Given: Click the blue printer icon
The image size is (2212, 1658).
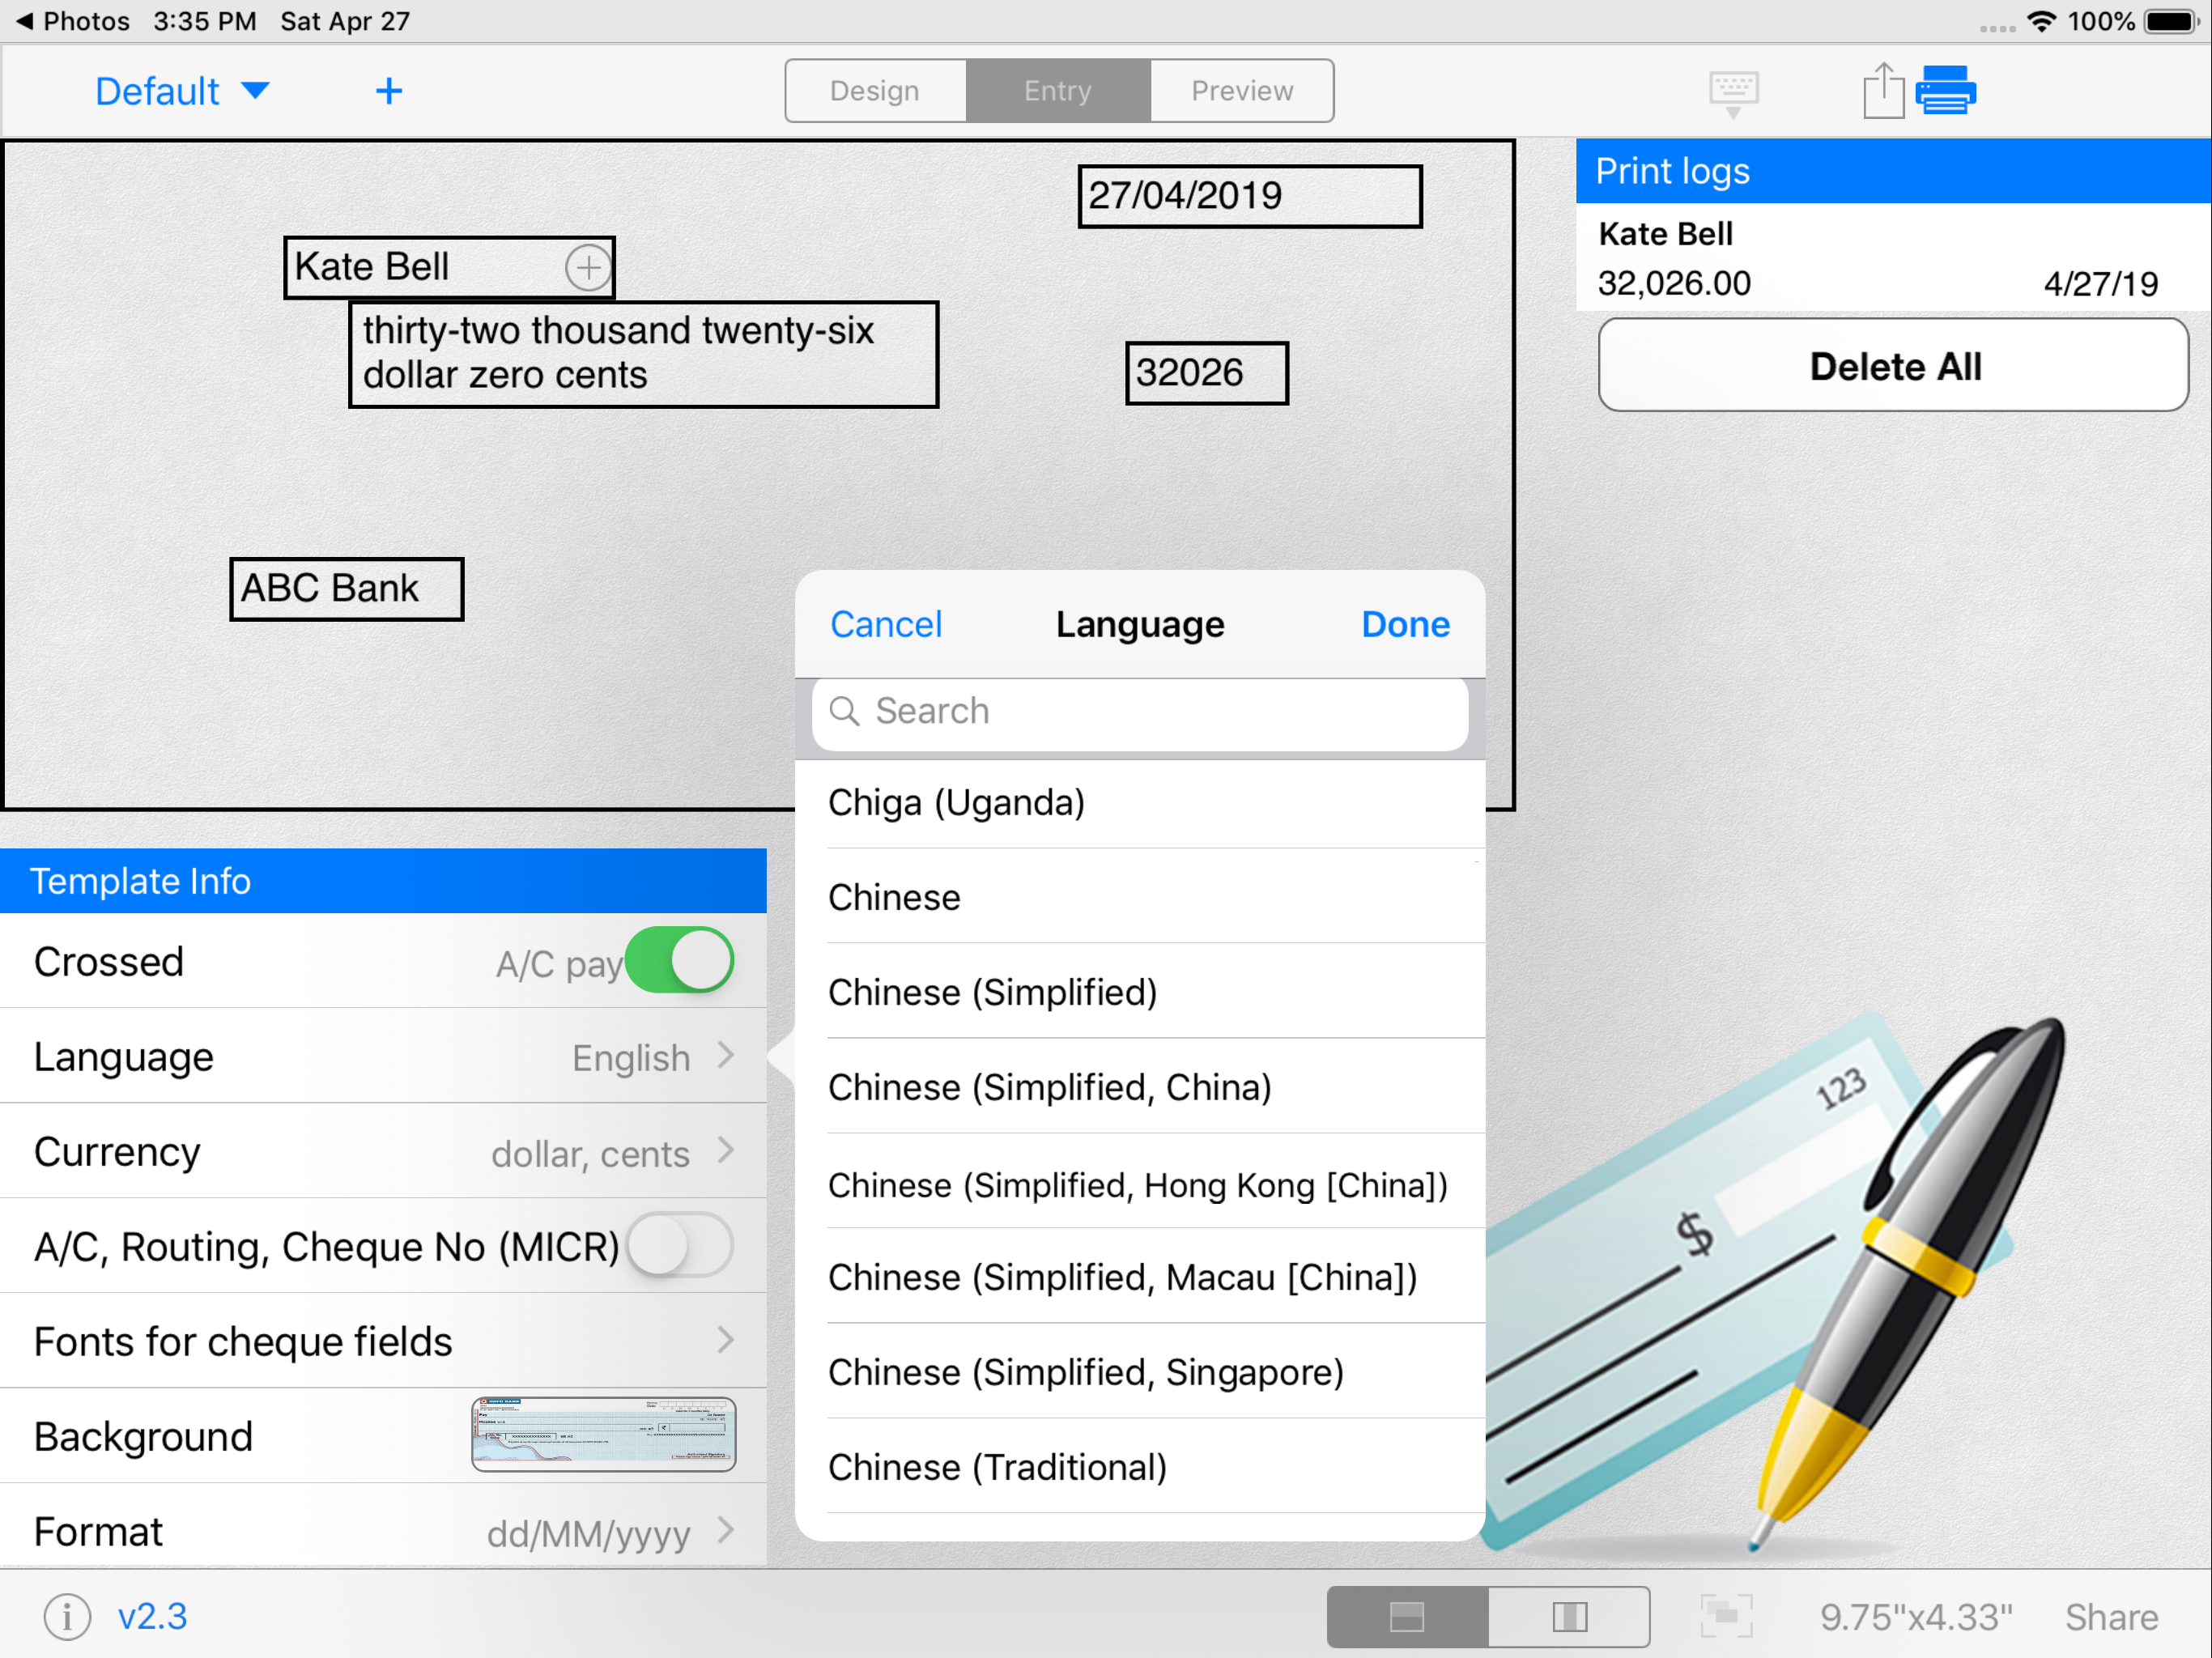Looking at the screenshot, I should [1945, 90].
